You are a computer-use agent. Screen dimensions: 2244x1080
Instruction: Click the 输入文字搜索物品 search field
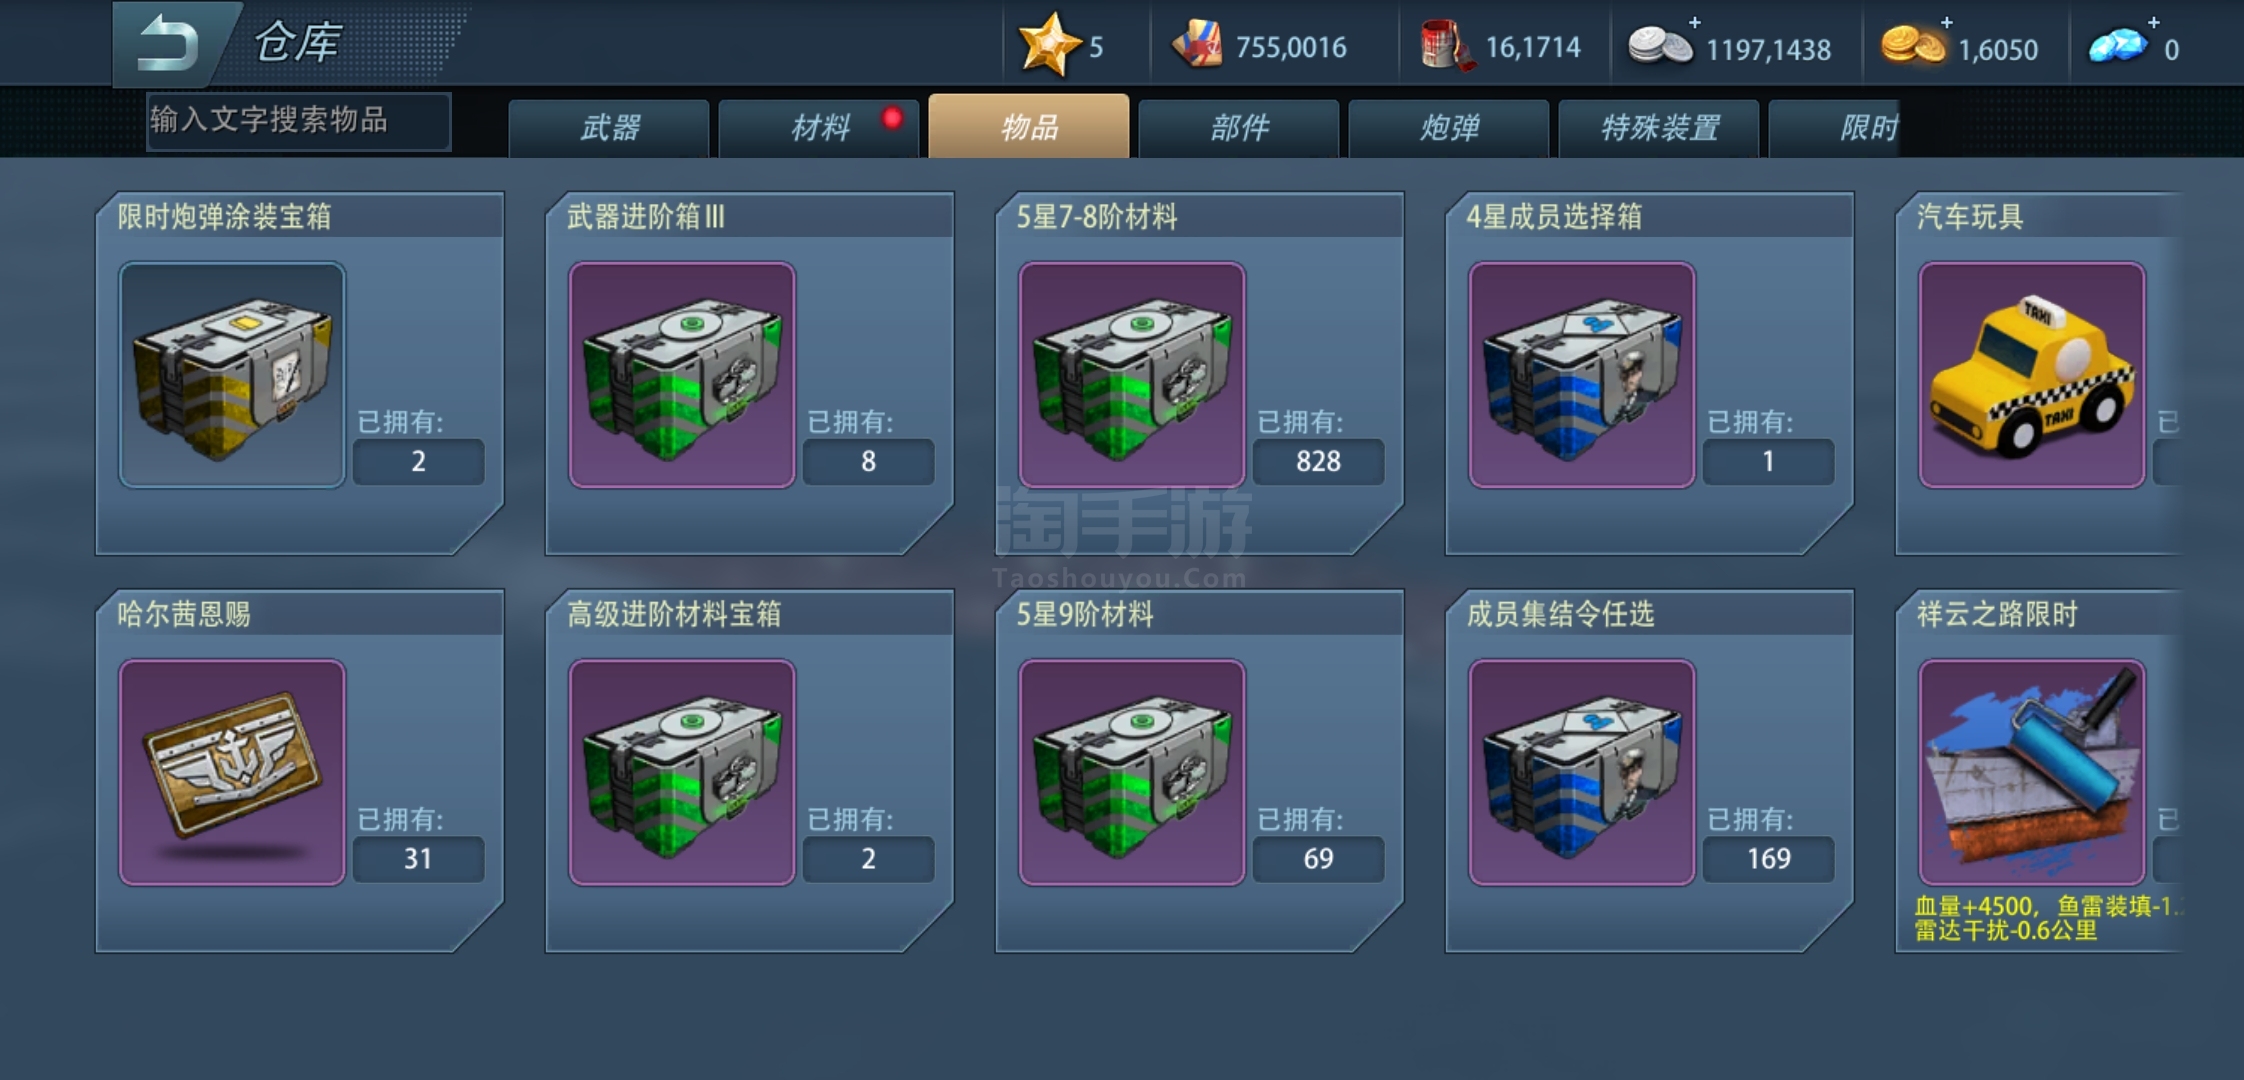click(x=298, y=121)
